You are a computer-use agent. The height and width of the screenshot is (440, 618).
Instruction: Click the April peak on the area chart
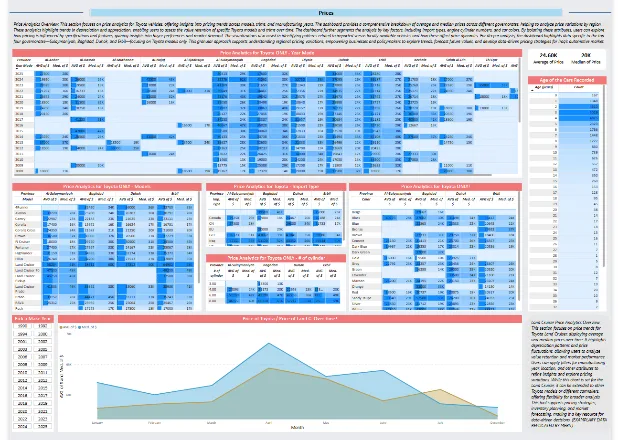(x=269, y=343)
